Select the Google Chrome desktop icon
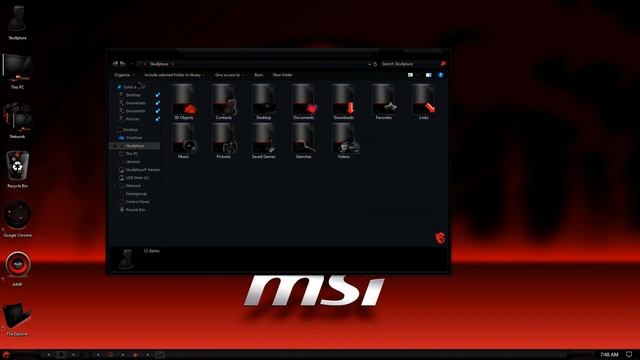The width and height of the screenshot is (640, 360). coord(17,219)
